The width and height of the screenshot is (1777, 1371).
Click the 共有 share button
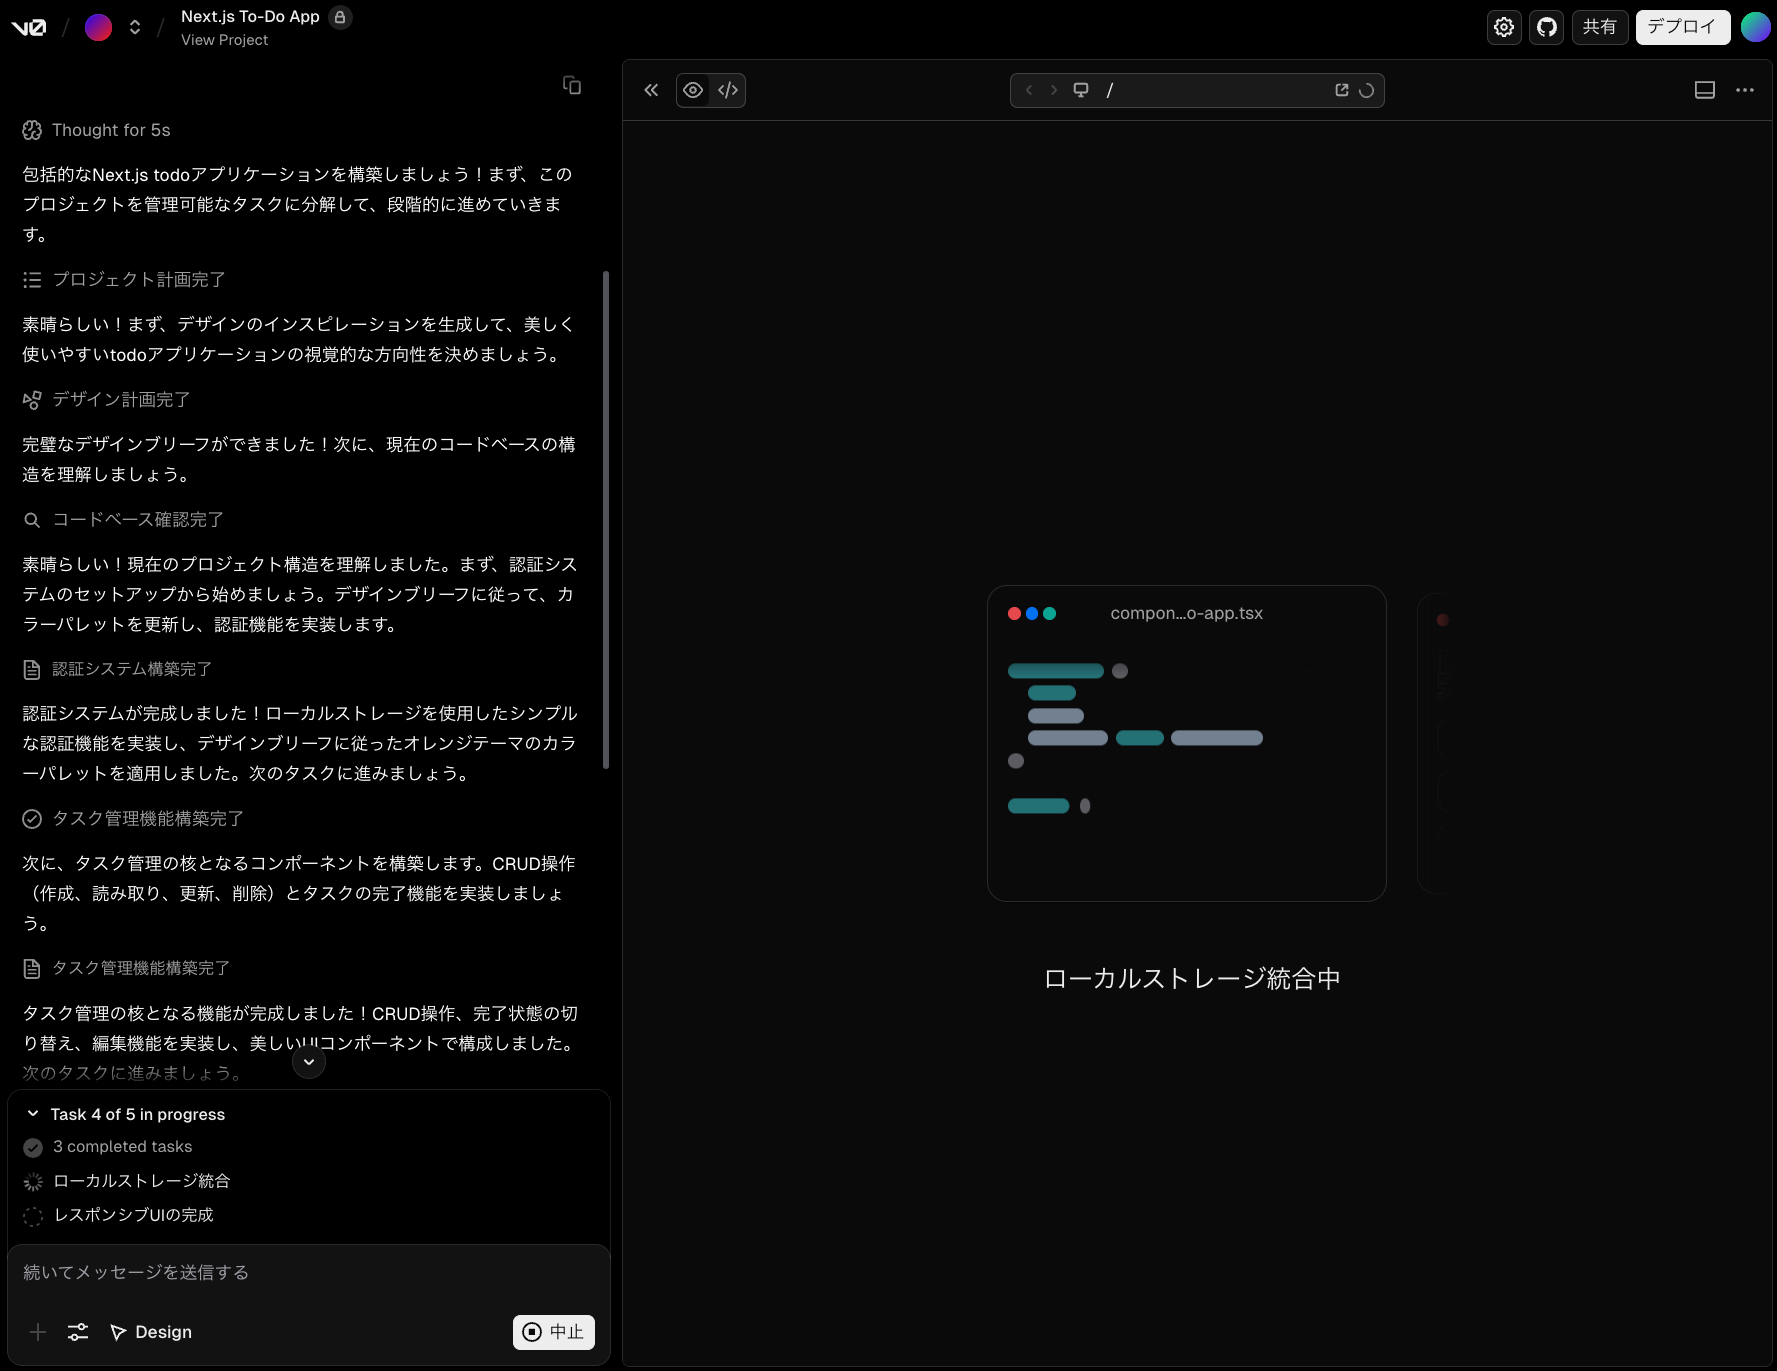(1600, 27)
